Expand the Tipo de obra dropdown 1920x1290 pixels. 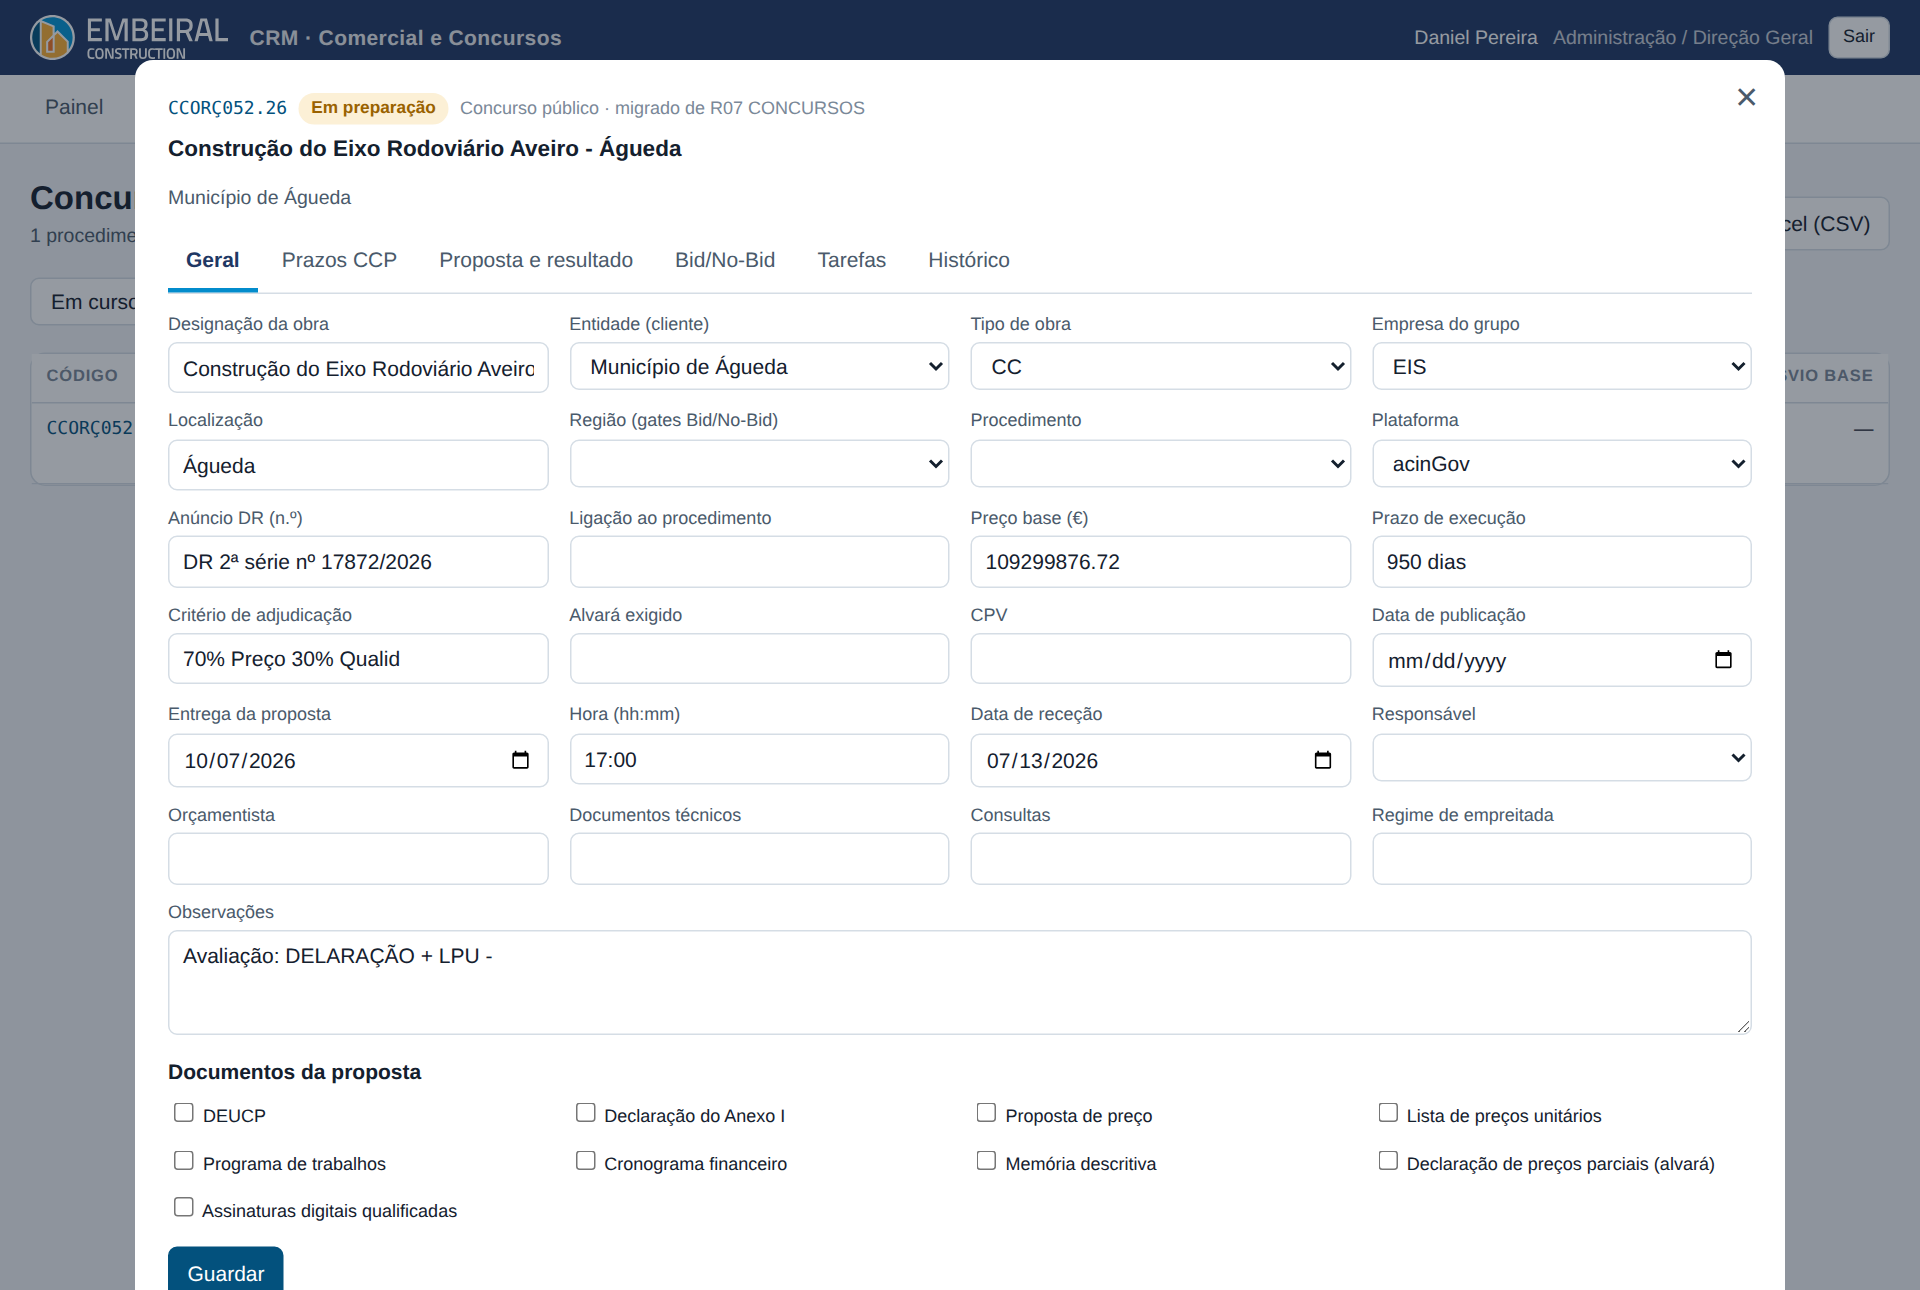[1160, 367]
